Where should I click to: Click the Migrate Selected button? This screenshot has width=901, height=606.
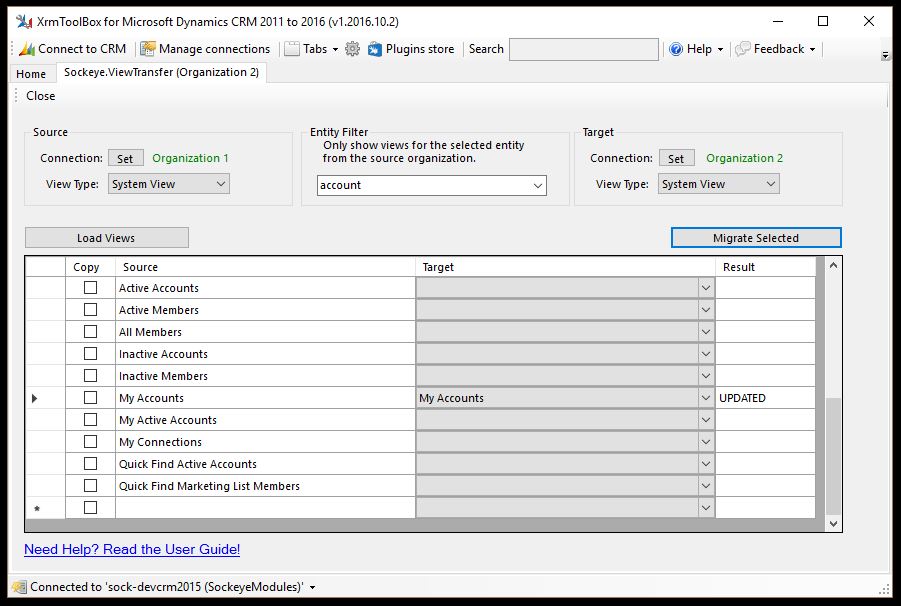(756, 238)
